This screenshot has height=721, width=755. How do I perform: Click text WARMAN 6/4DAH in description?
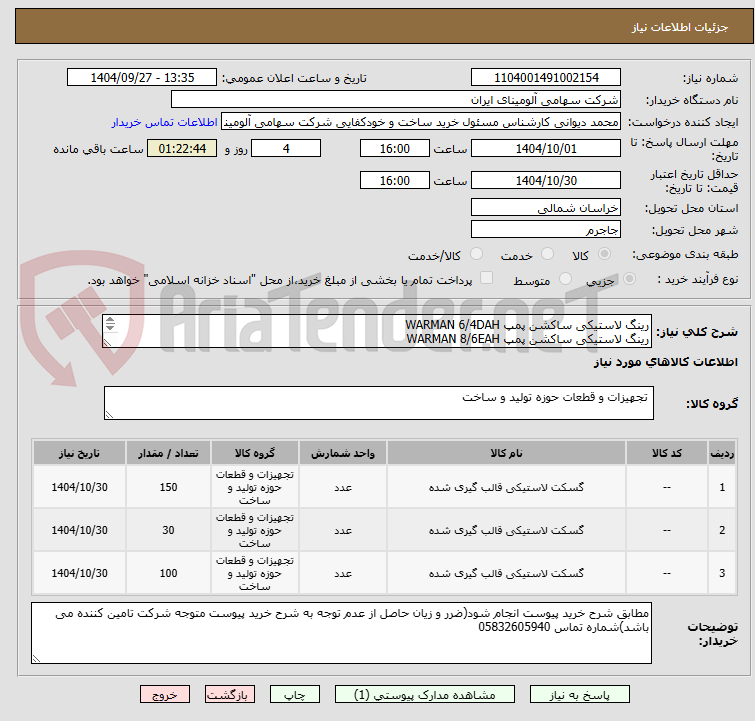click(452, 325)
